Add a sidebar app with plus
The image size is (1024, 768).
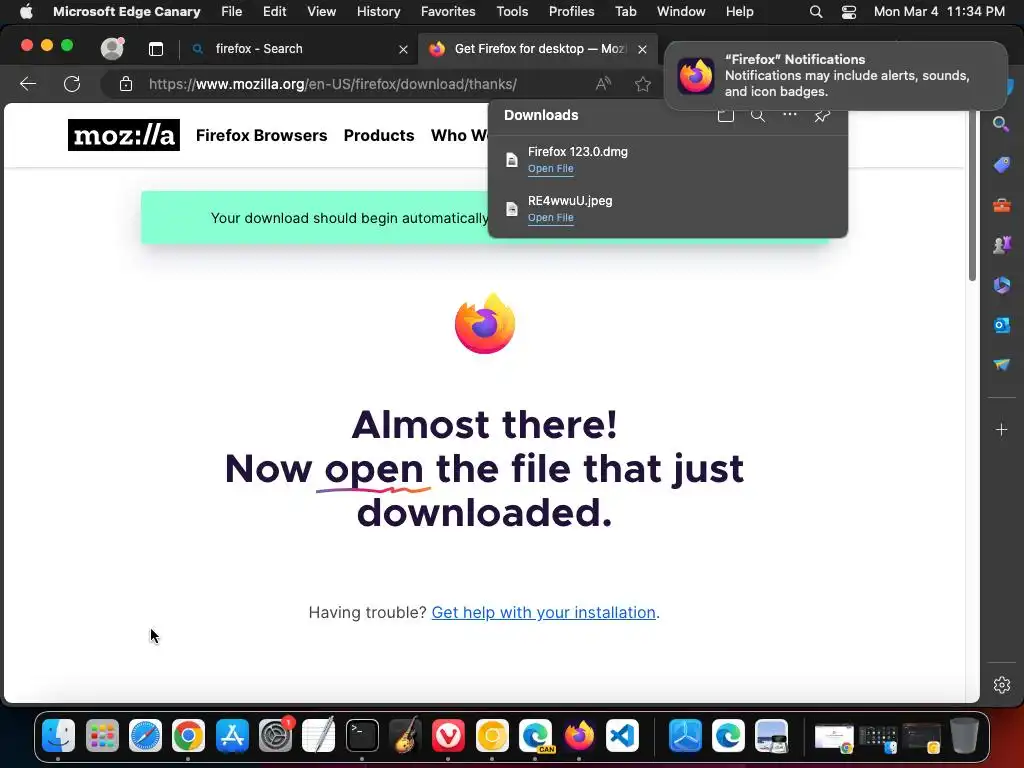[1002, 430]
